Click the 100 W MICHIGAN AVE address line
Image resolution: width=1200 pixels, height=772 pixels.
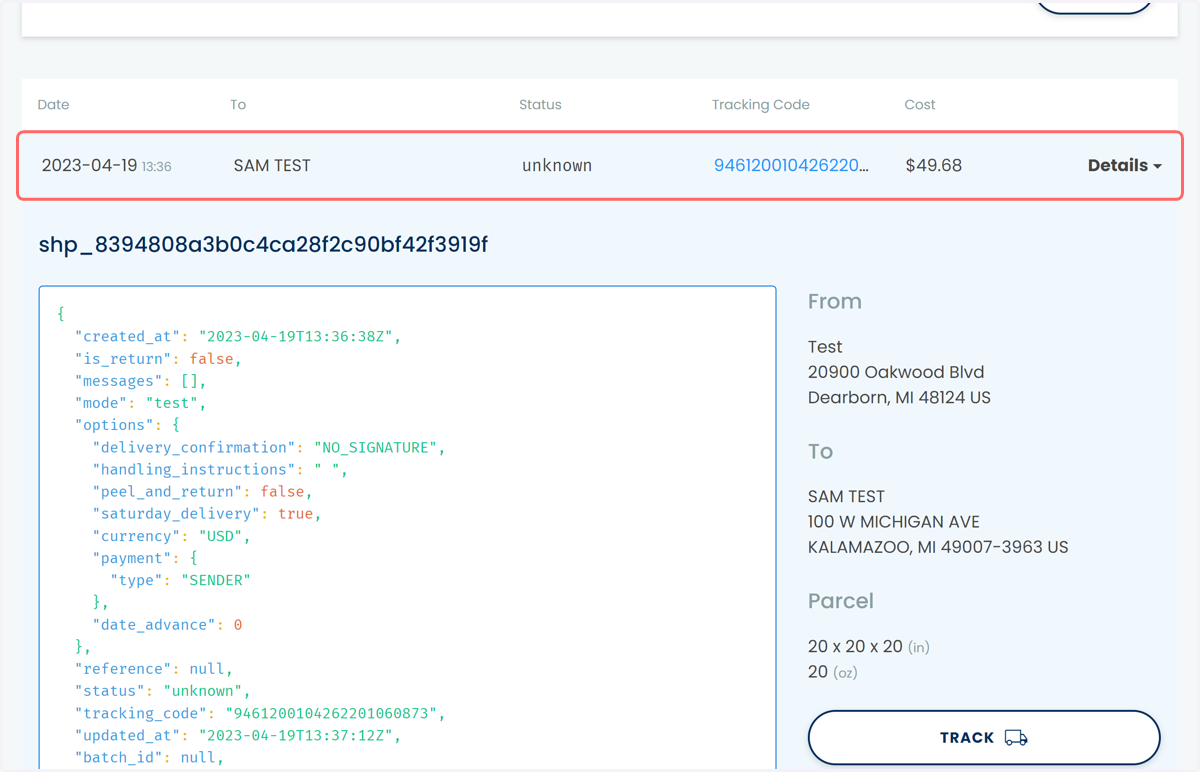[x=894, y=522]
